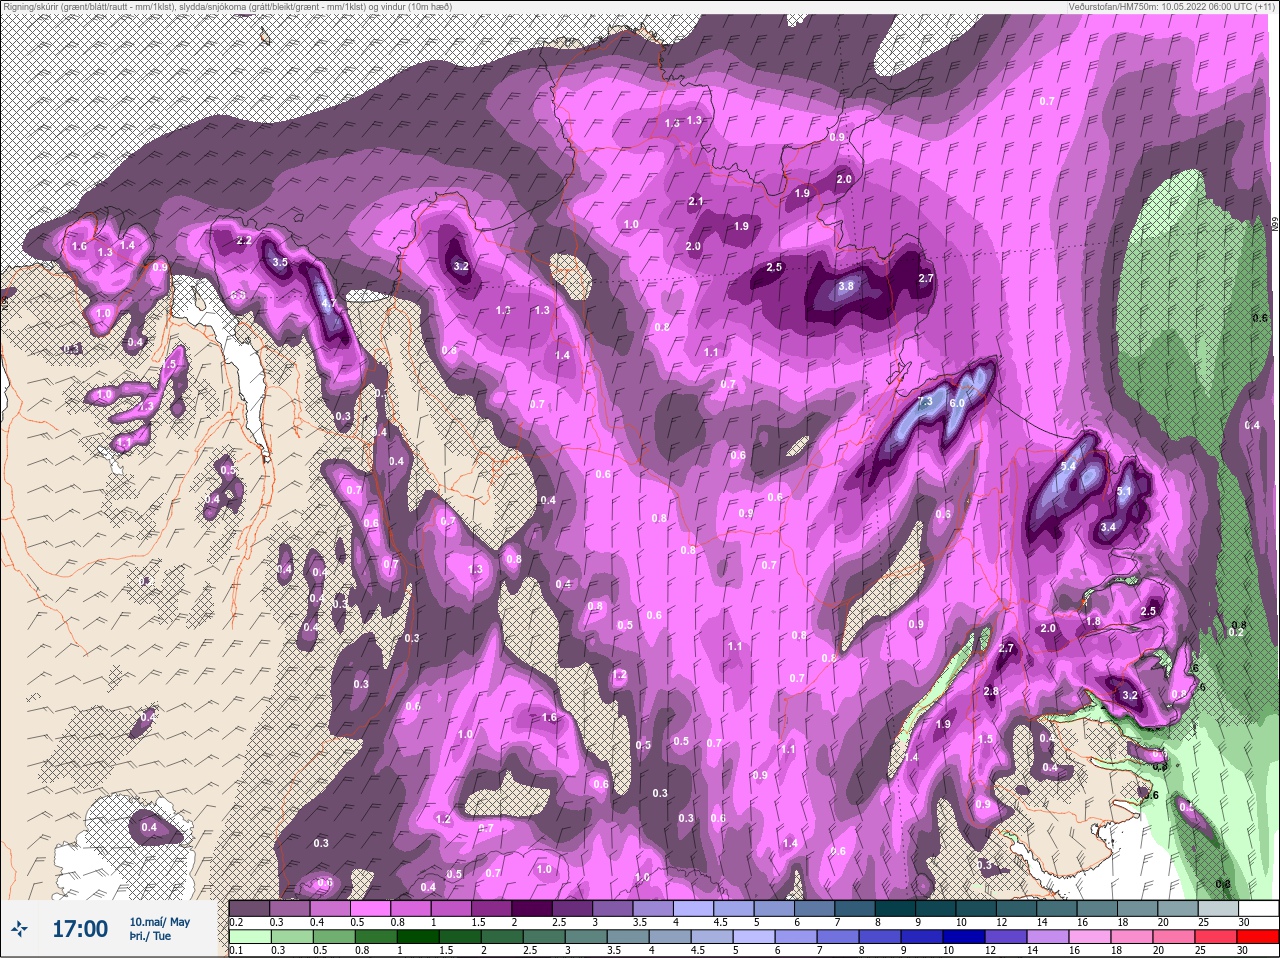Click the 3.4 precipitation value on the map

pos(1108,527)
